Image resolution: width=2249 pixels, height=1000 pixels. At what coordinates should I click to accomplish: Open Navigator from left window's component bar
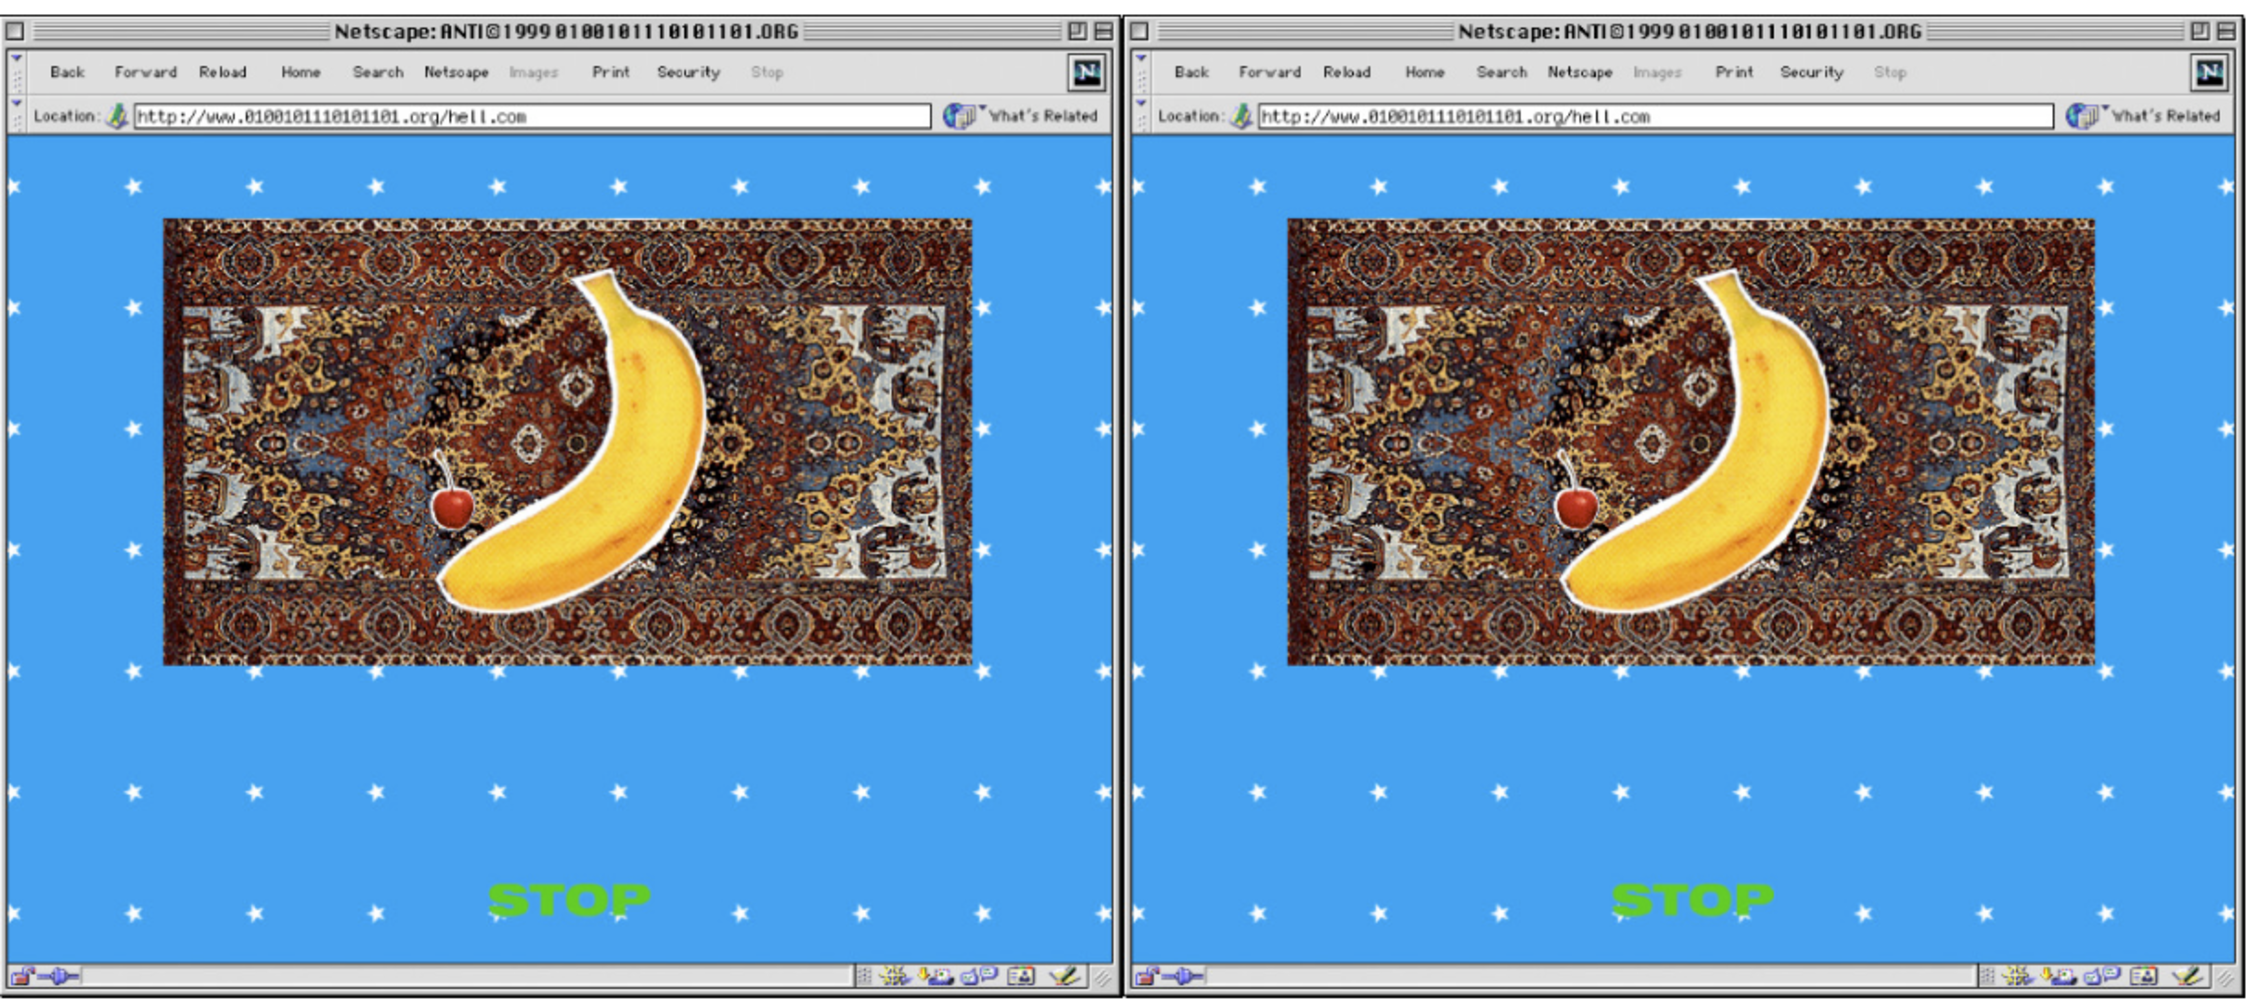893,976
